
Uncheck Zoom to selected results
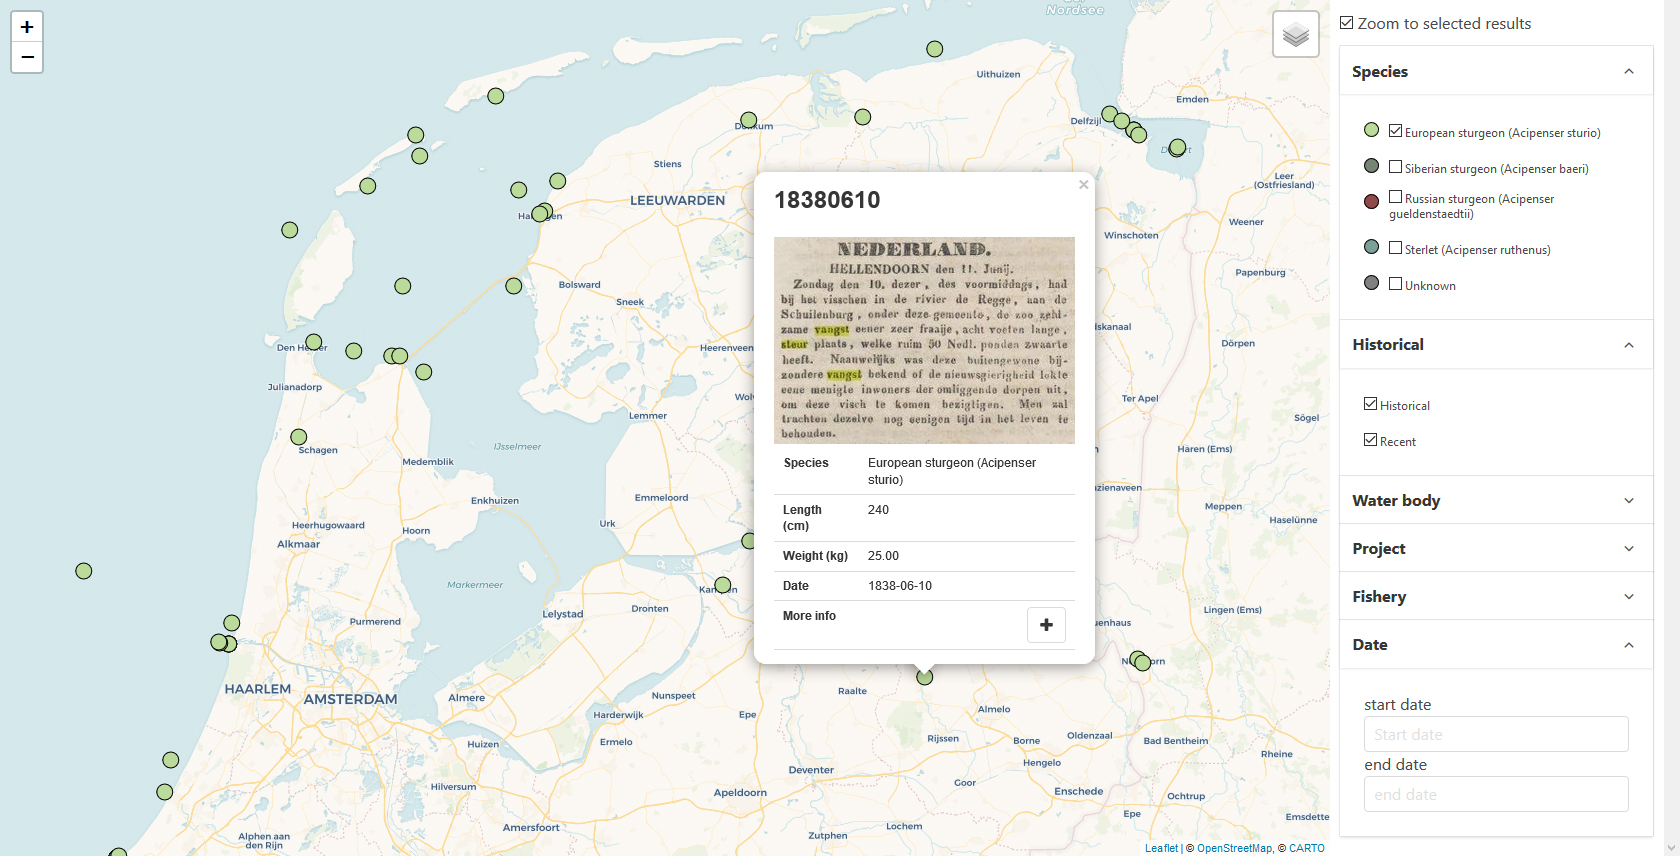click(1347, 23)
